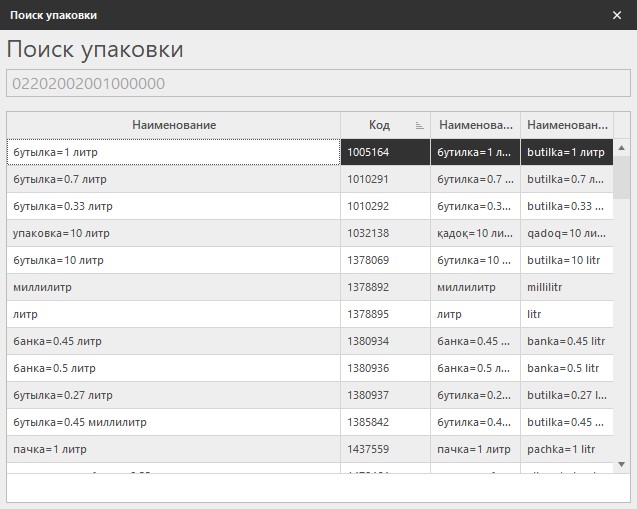Click the last column Наименован... header
The height and width of the screenshot is (509, 637).
(x=566, y=125)
